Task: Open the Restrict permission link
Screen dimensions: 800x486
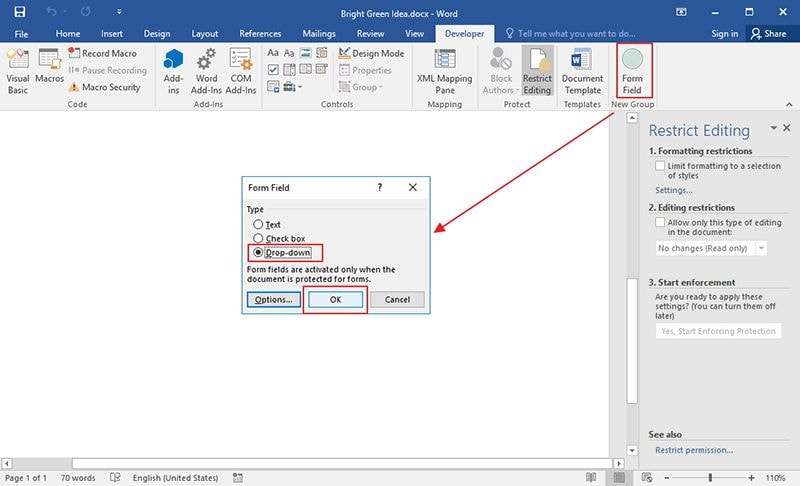Action: click(x=694, y=450)
